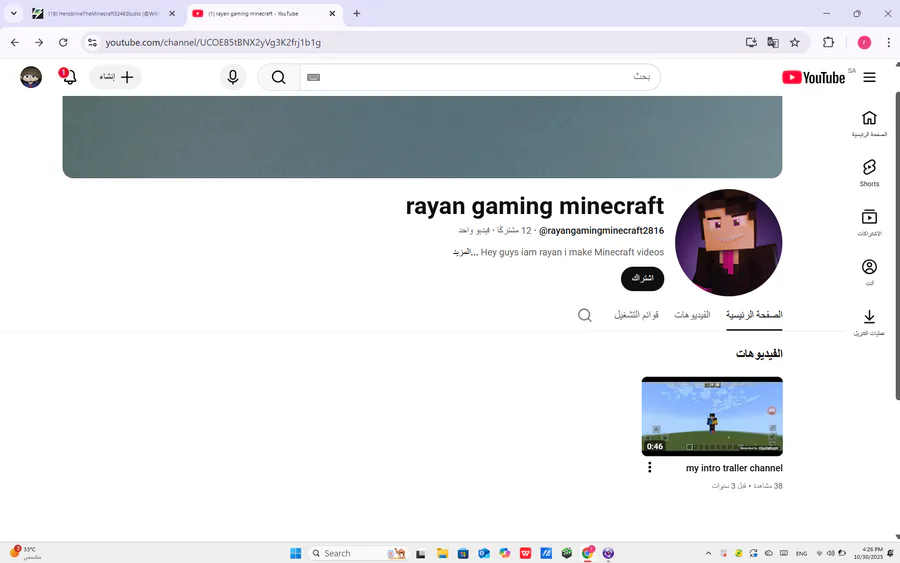Click the Create (إنشاء) button

click(x=116, y=77)
